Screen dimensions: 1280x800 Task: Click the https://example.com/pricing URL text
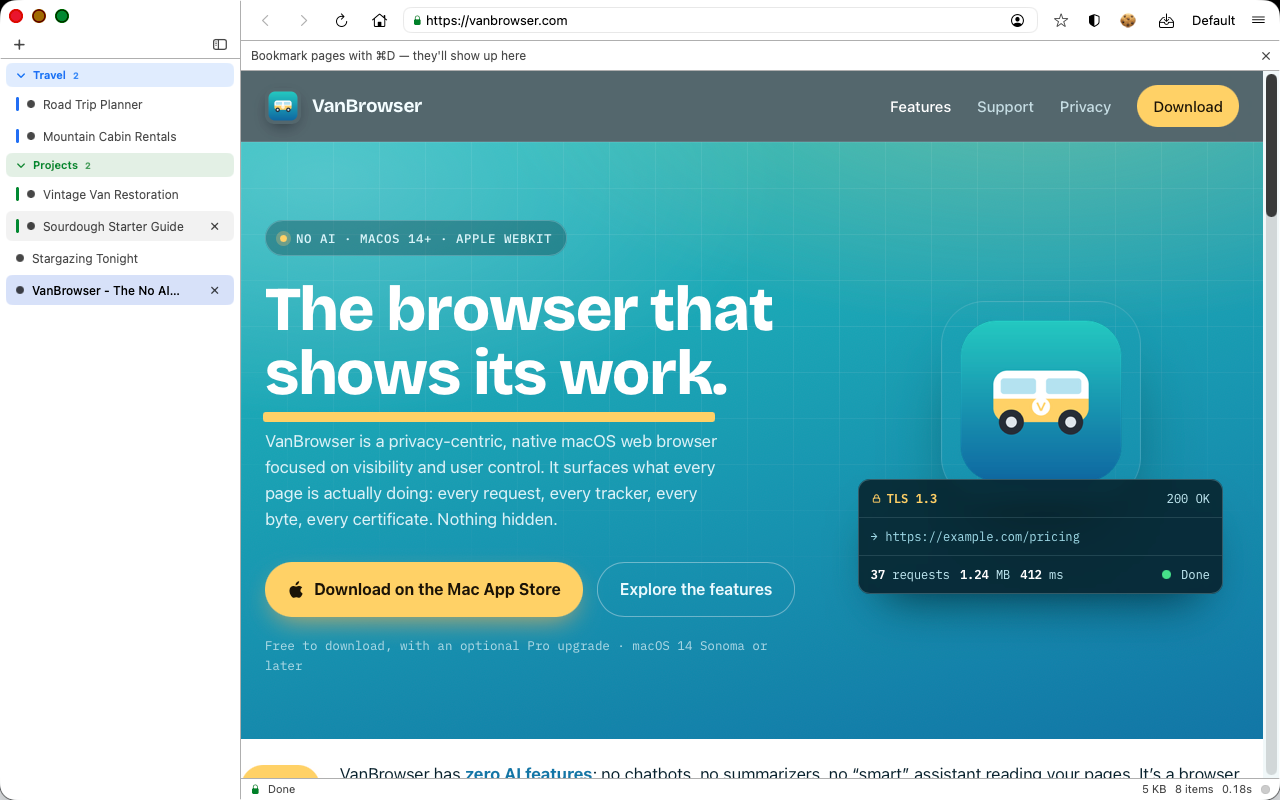pyautogui.click(x=982, y=536)
